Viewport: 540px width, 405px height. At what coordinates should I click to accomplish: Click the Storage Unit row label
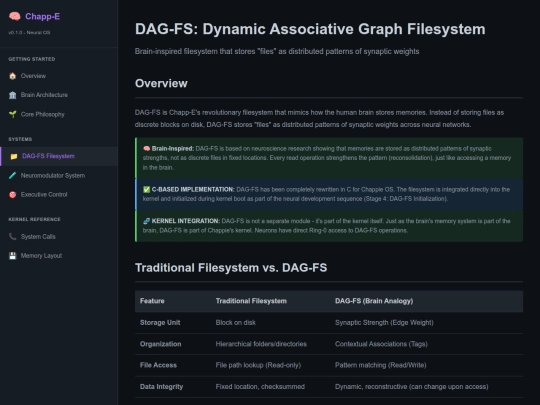point(160,323)
